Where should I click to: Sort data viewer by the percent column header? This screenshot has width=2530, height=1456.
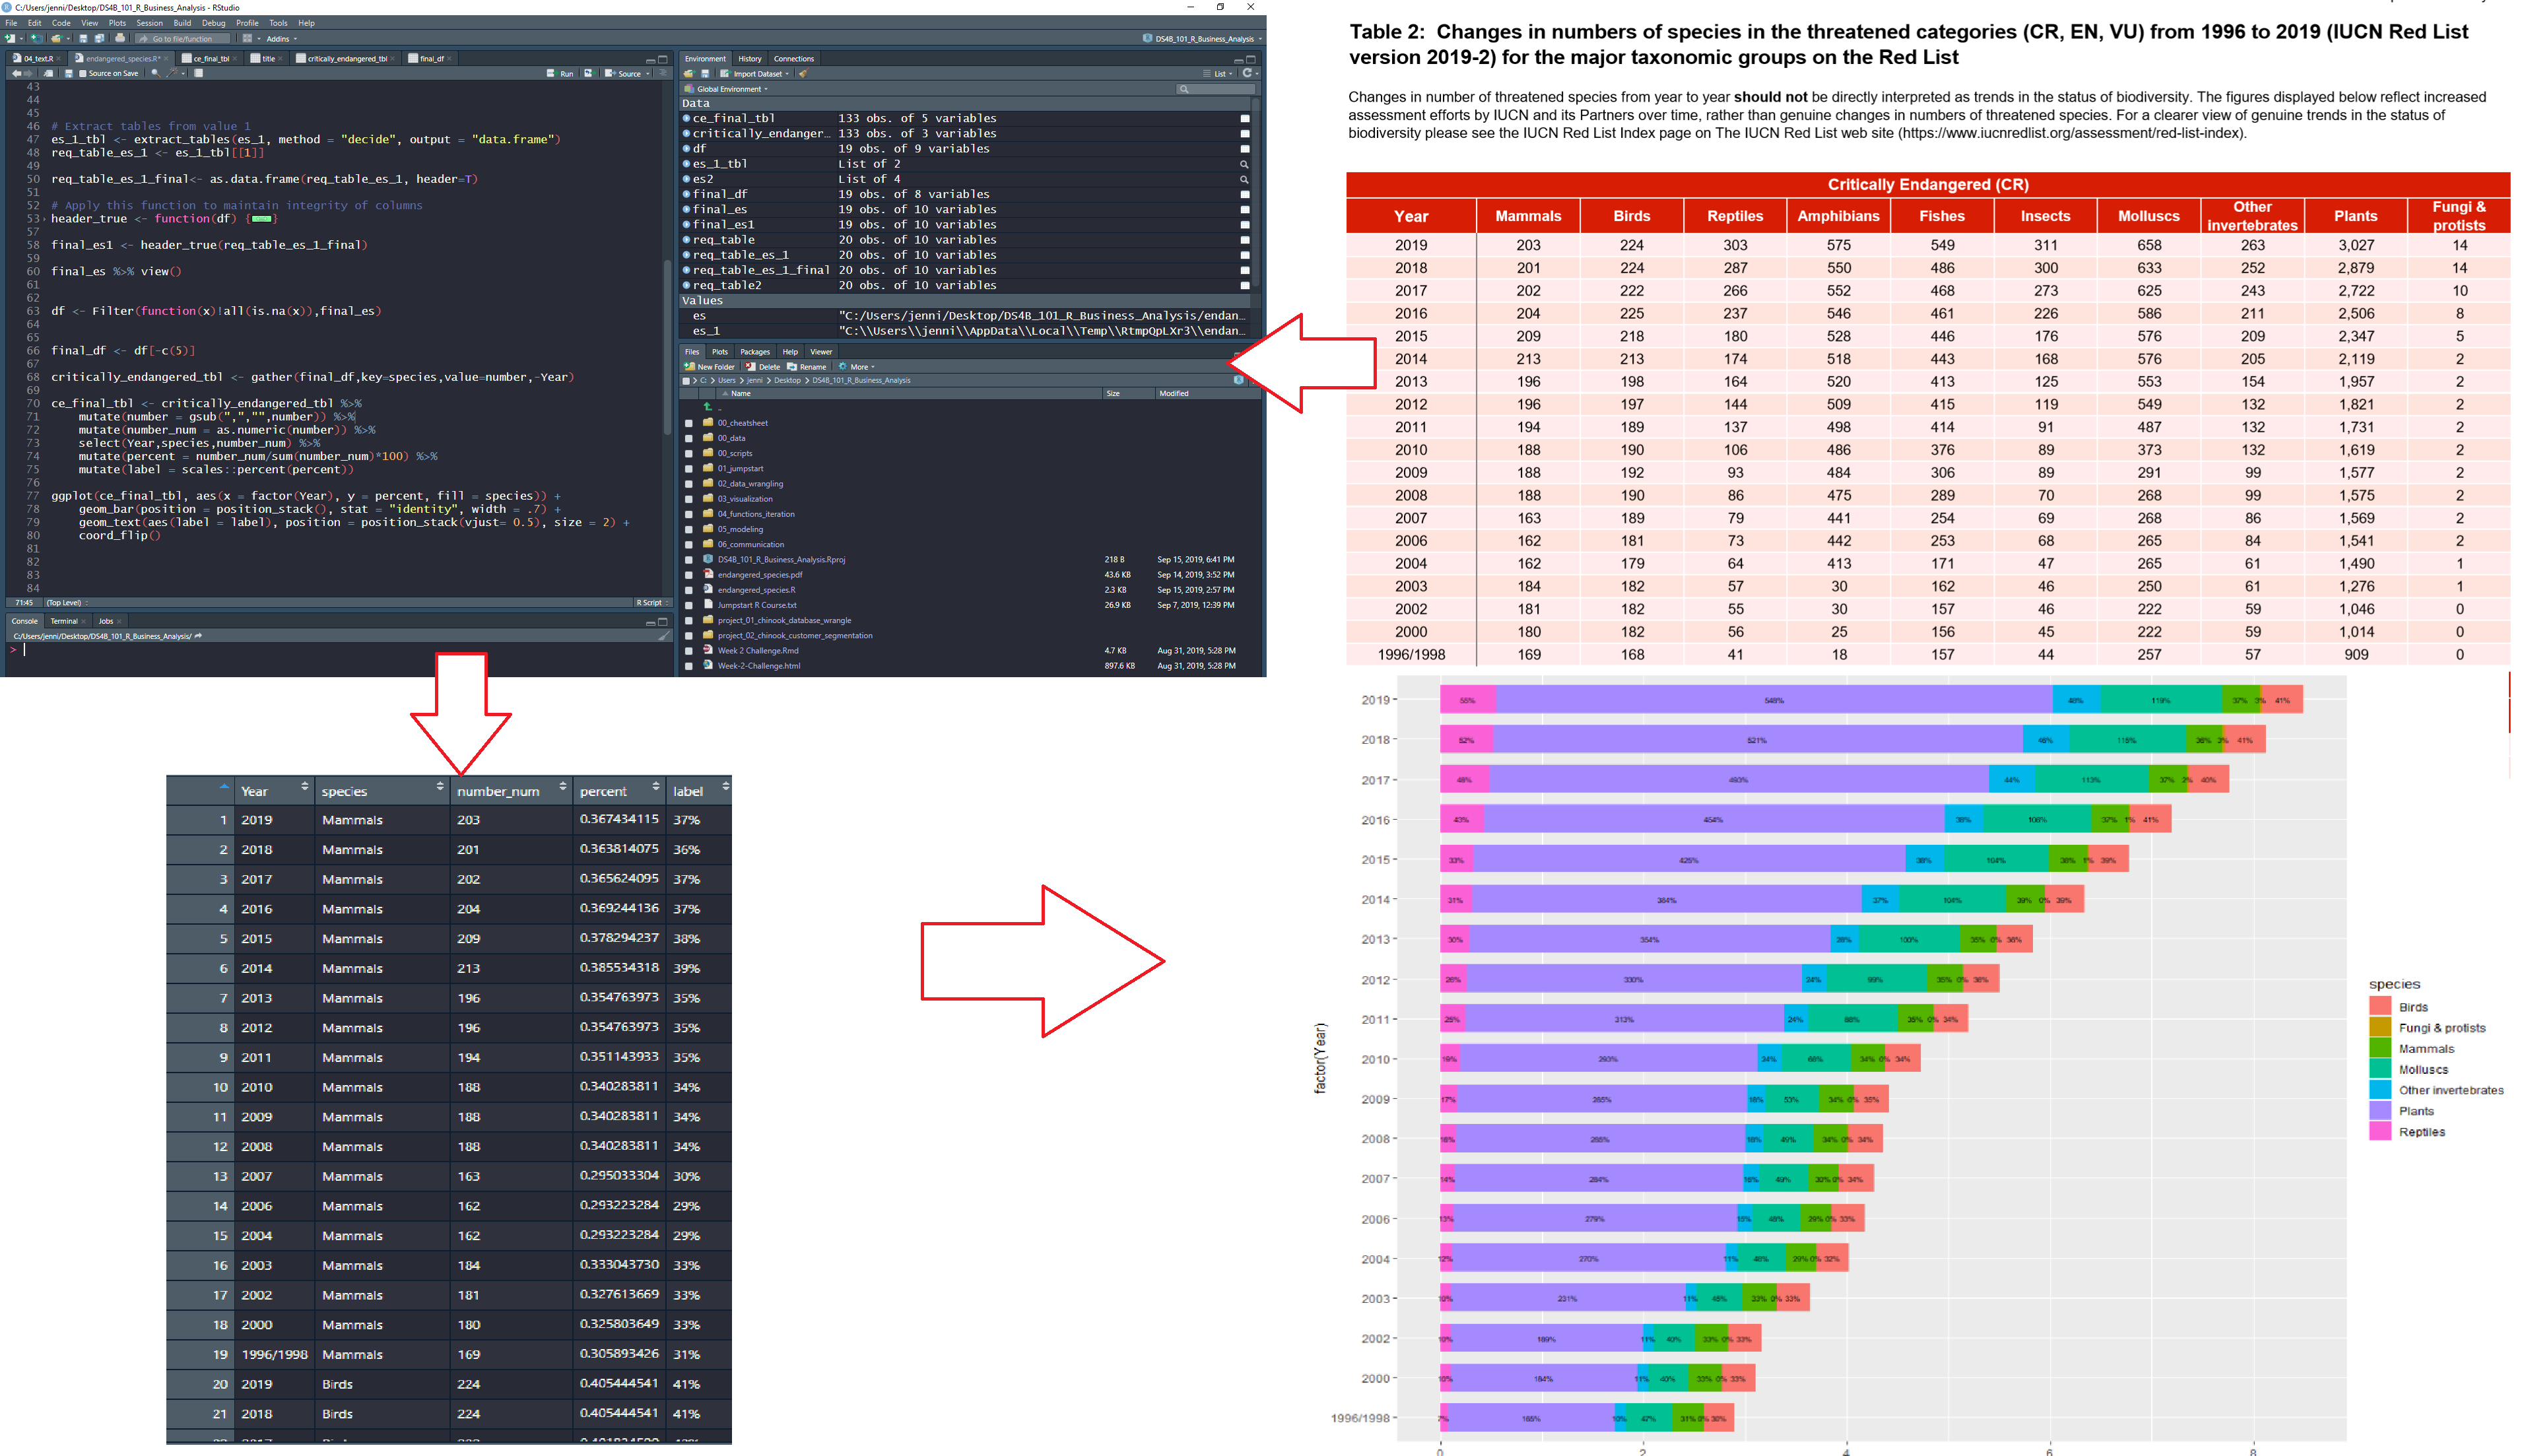coord(619,791)
